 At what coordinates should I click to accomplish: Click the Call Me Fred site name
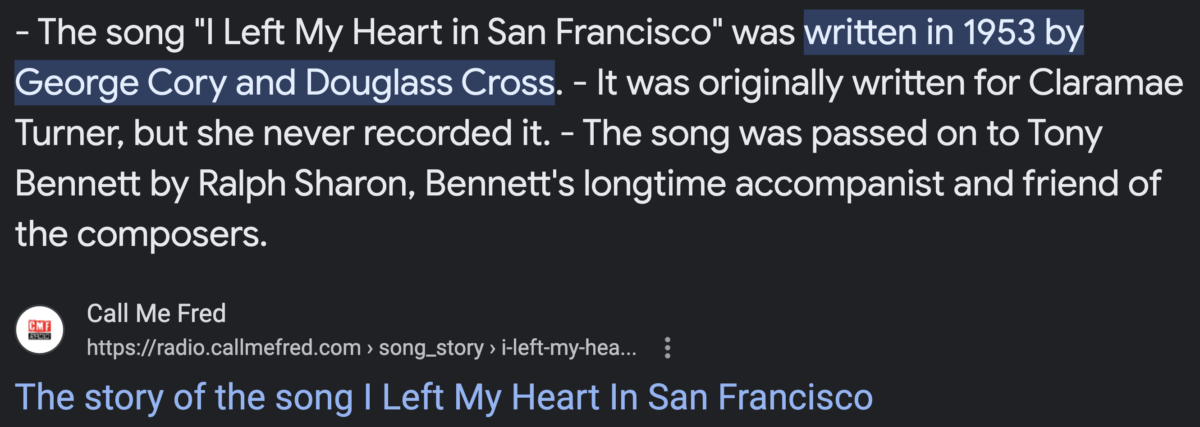157,314
